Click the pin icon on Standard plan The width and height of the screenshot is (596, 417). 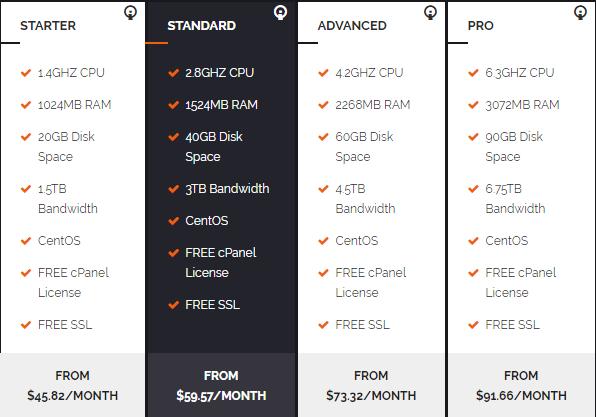coord(281,13)
